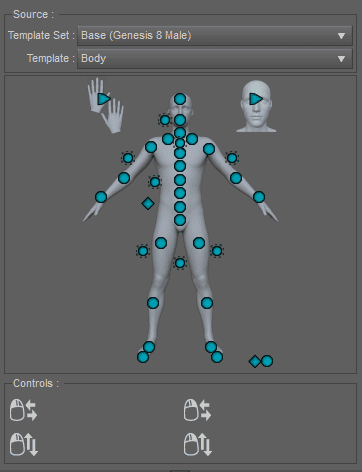This screenshot has width=362, height=472.
Task: Select the wrist node on the right-side arm
Action: tap(259, 197)
